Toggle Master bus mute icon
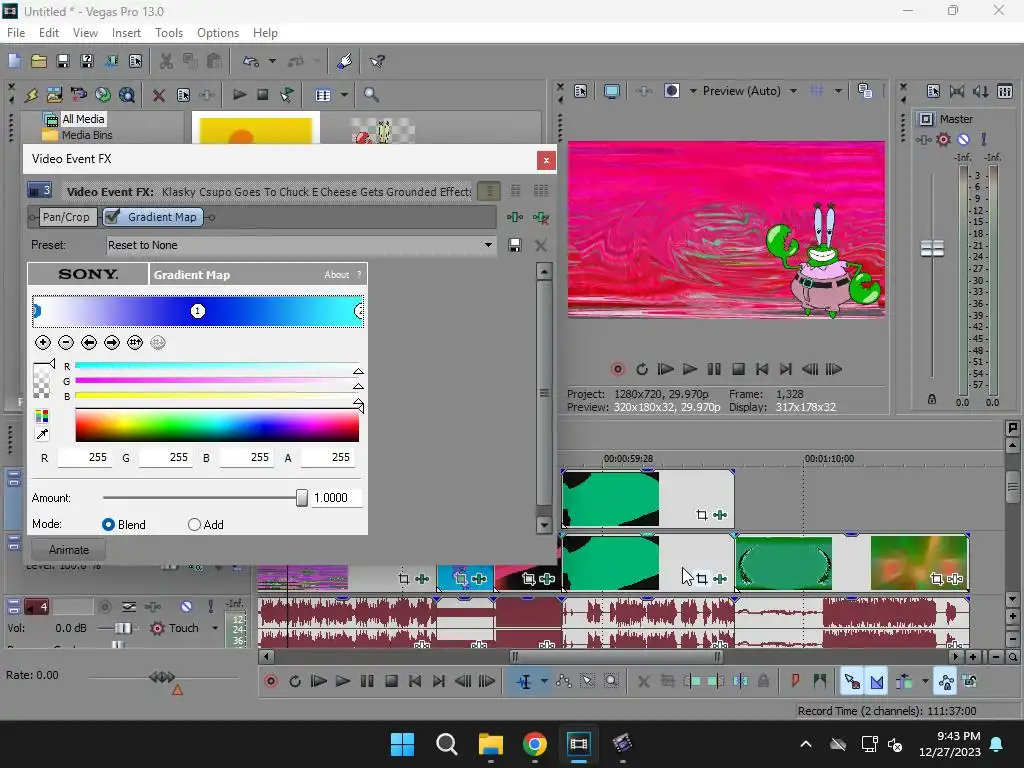 coord(963,139)
